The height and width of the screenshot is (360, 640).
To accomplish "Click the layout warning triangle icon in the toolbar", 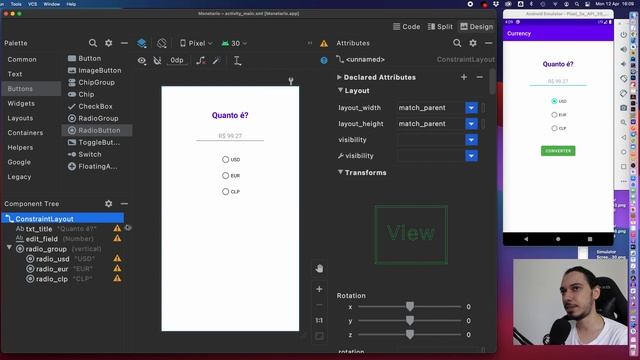I will (x=324, y=43).
